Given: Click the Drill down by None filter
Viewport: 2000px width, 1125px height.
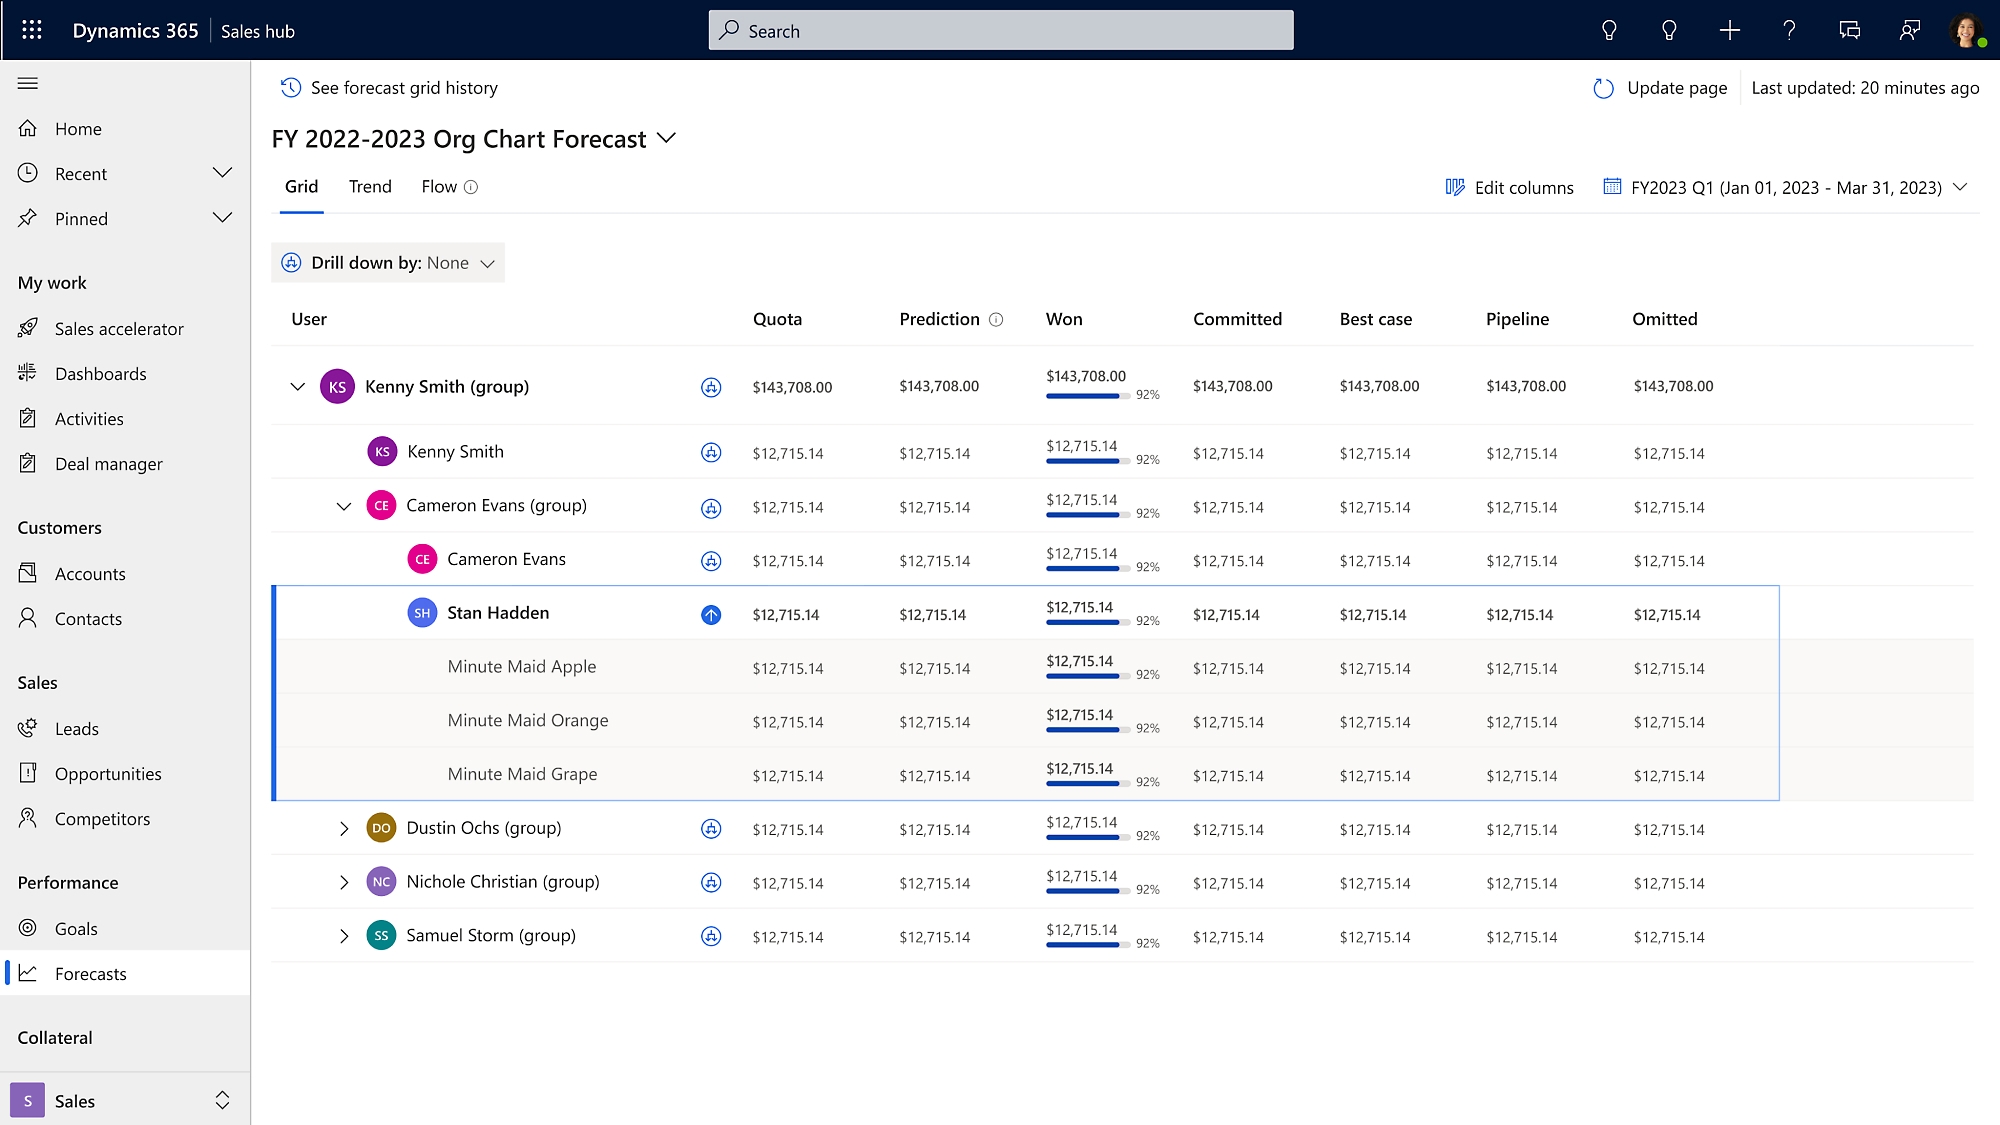Looking at the screenshot, I should [389, 262].
